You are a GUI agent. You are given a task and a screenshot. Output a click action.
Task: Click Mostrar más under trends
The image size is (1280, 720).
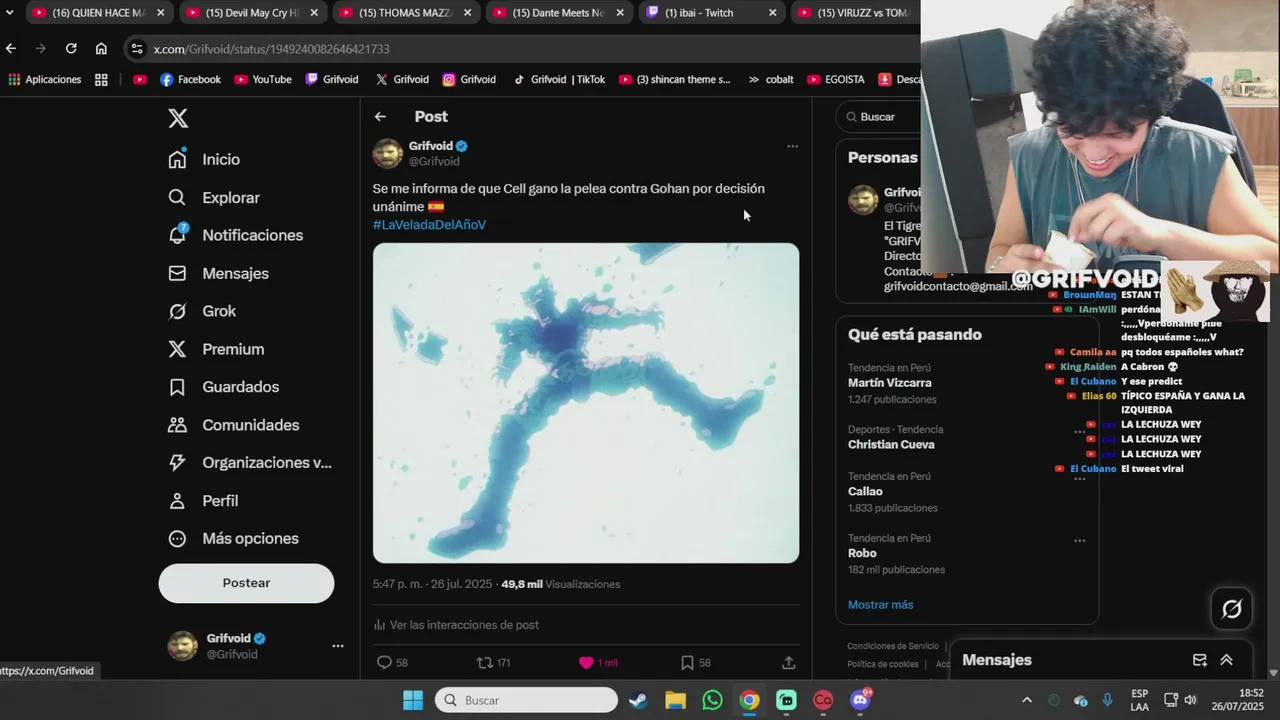coord(880,605)
